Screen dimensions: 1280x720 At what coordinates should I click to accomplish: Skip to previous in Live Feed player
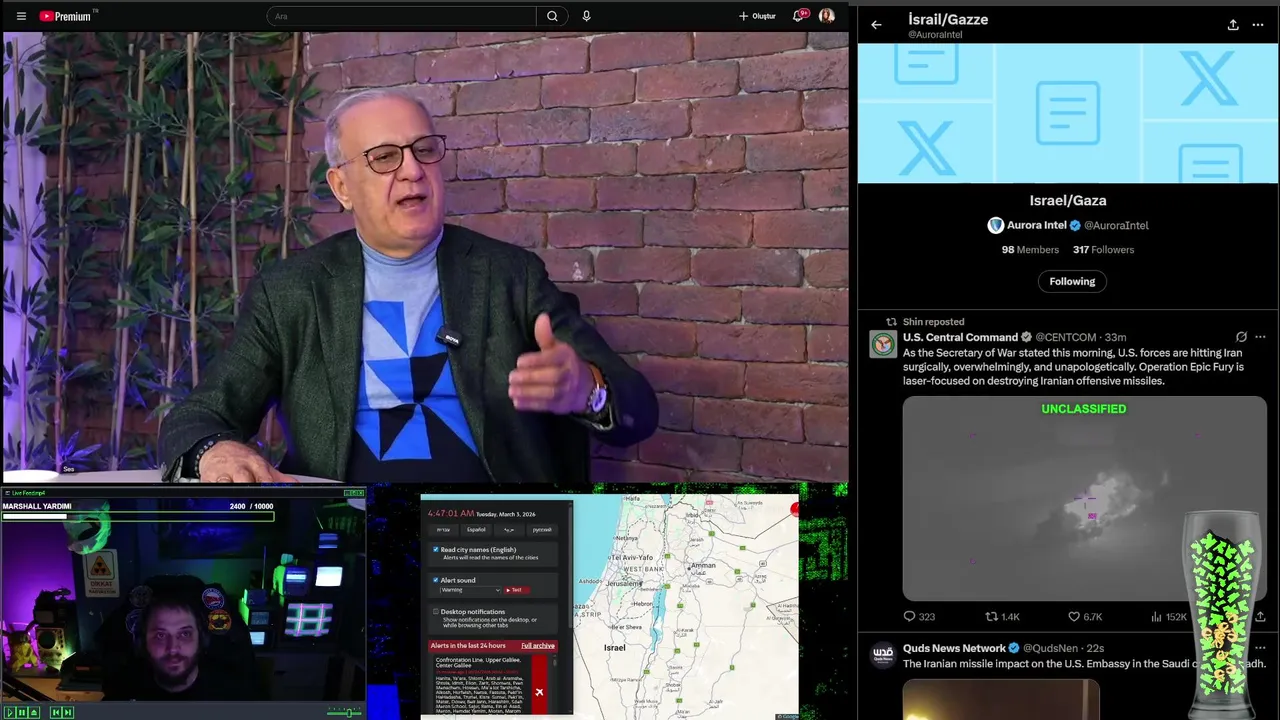coord(56,712)
